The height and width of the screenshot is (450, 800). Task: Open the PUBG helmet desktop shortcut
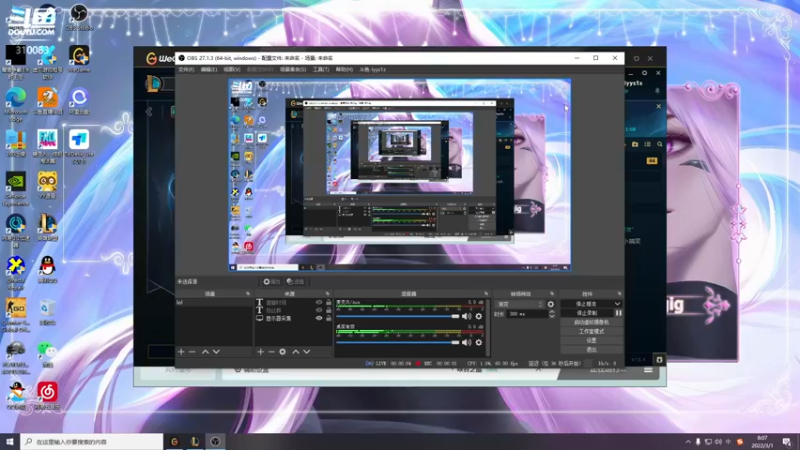pyautogui.click(x=16, y=357)
